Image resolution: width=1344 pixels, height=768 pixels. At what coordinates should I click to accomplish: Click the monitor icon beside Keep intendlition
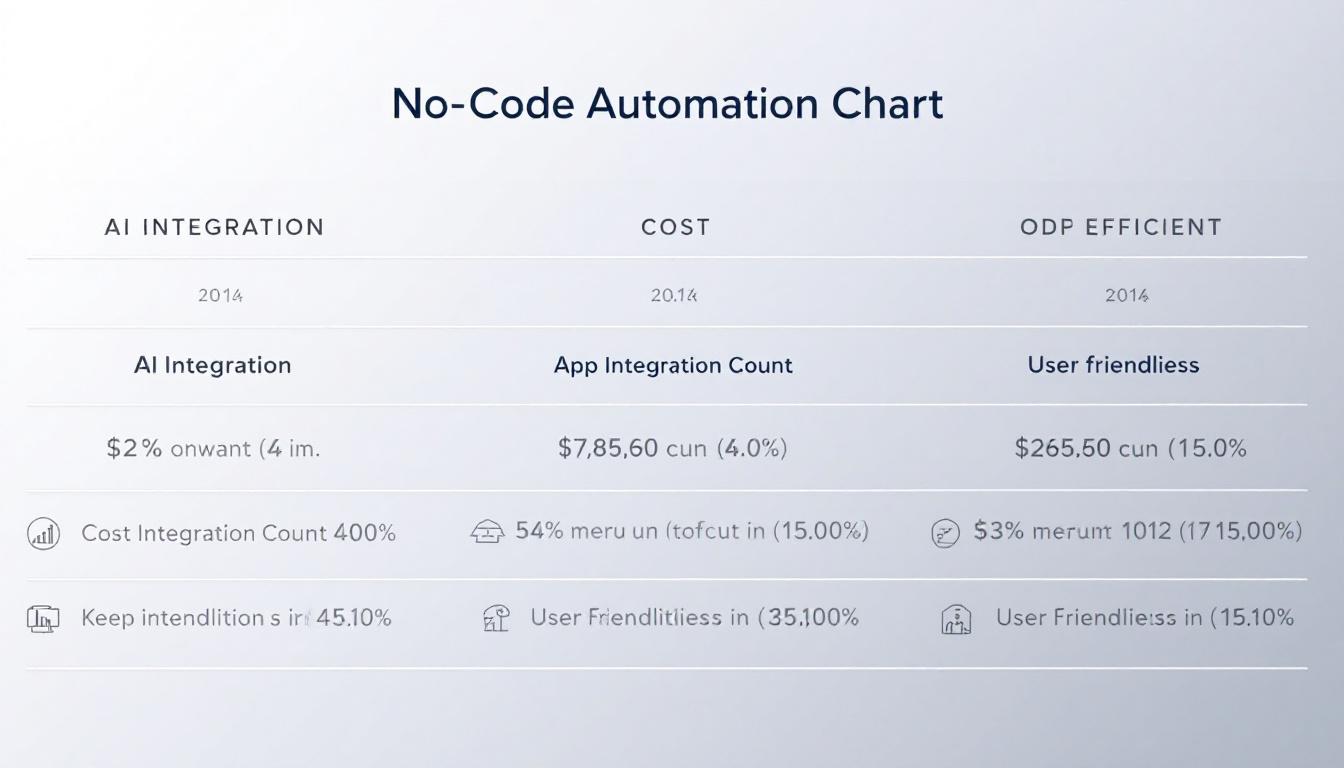43,619
